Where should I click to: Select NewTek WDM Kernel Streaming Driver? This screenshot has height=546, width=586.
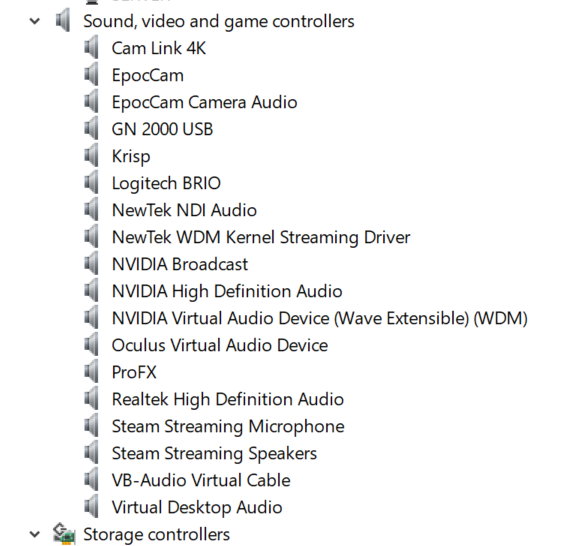pyautogui.click(x=261, y=238)
